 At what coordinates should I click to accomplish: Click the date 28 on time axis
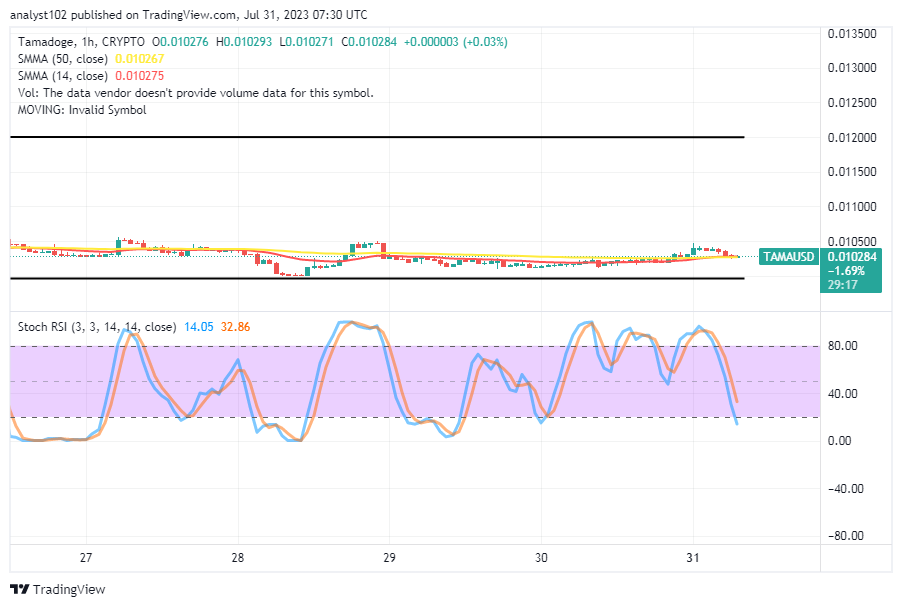click(238, 558)
